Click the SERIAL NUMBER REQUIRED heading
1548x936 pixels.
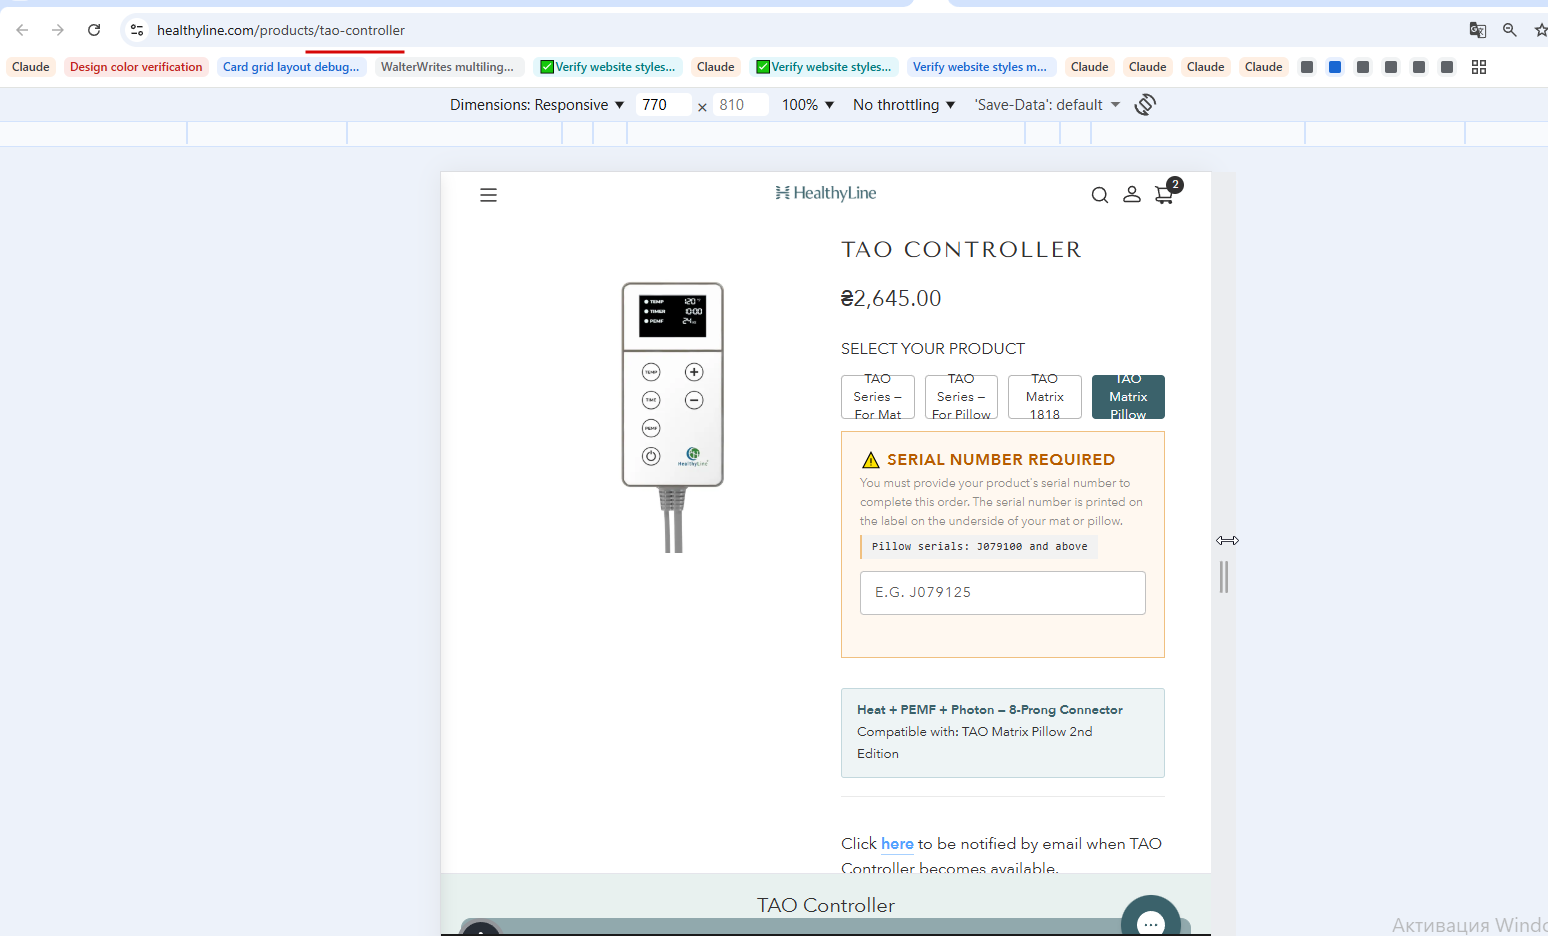1001,460
